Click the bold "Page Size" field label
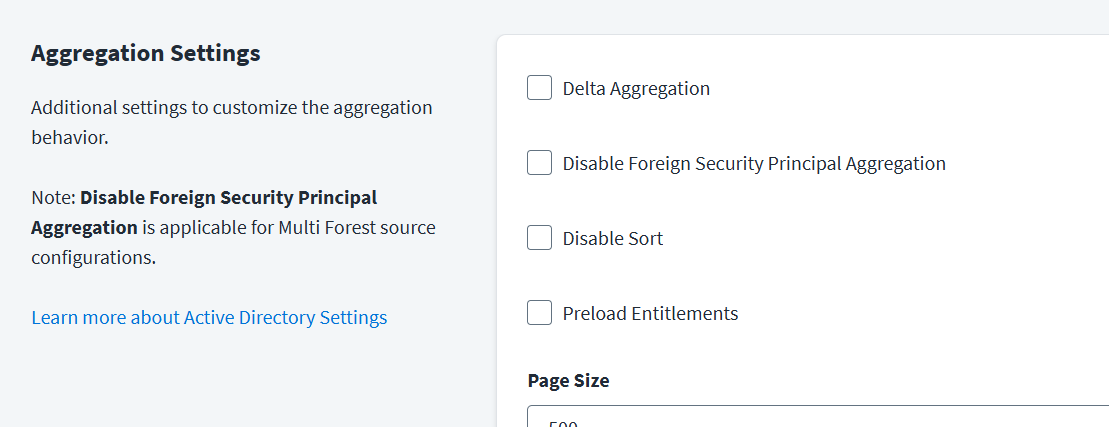This screenshot has height=427, width=1109. [568, 380]
